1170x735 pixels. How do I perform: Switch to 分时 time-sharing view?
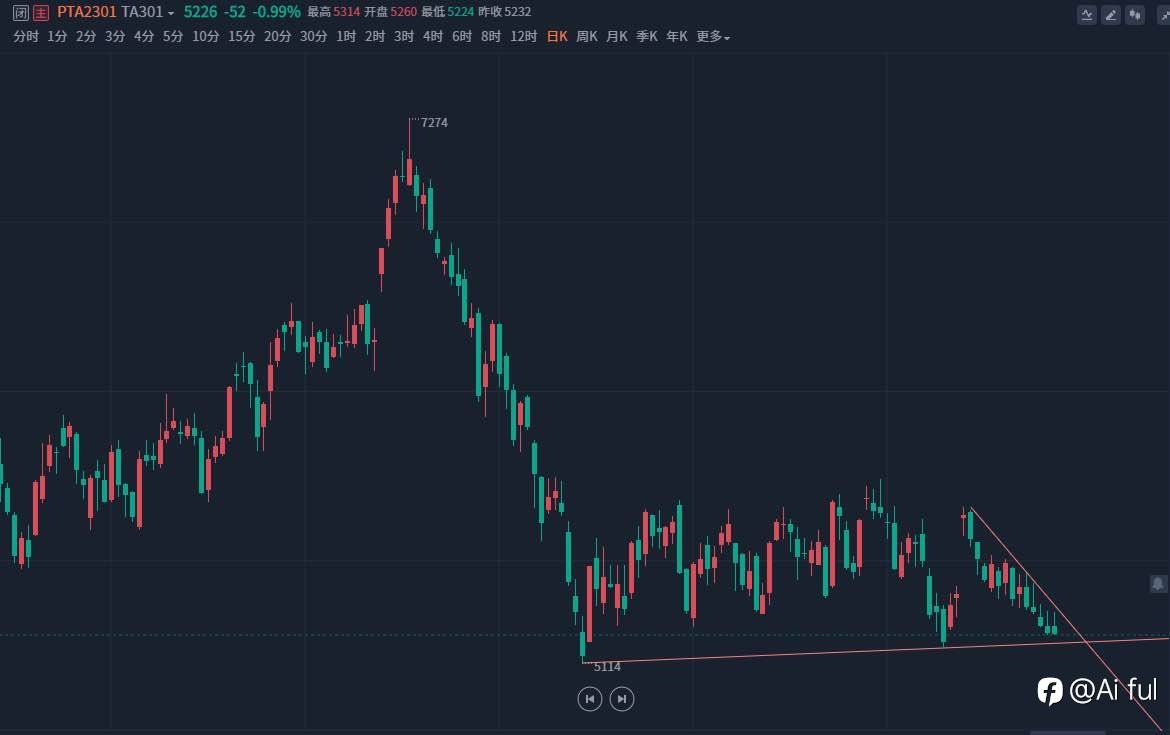[26, 37]
